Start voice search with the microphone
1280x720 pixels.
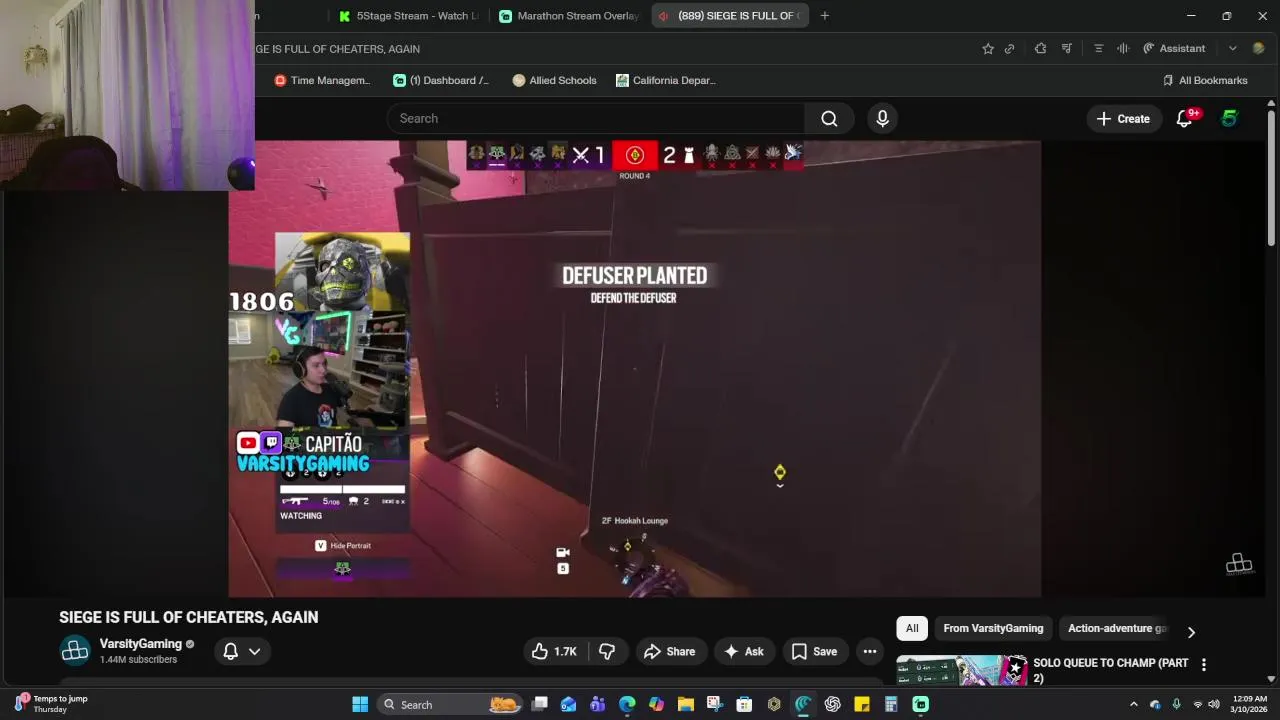(x=882, y=118)
